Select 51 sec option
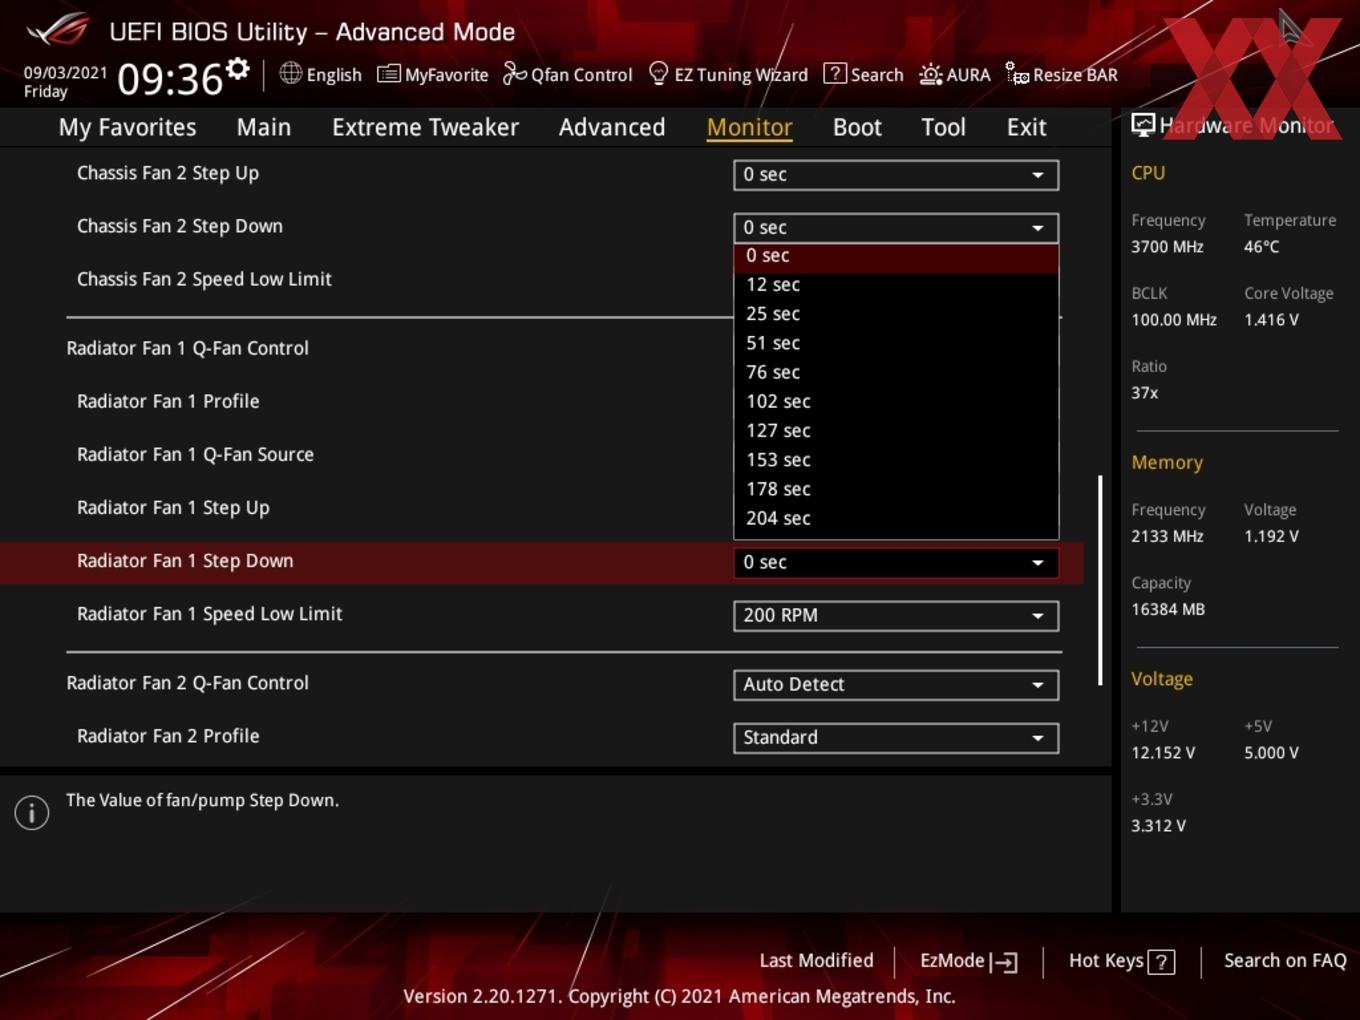The height and width of the screenshot is (1020, 1360). click(895, 343)
